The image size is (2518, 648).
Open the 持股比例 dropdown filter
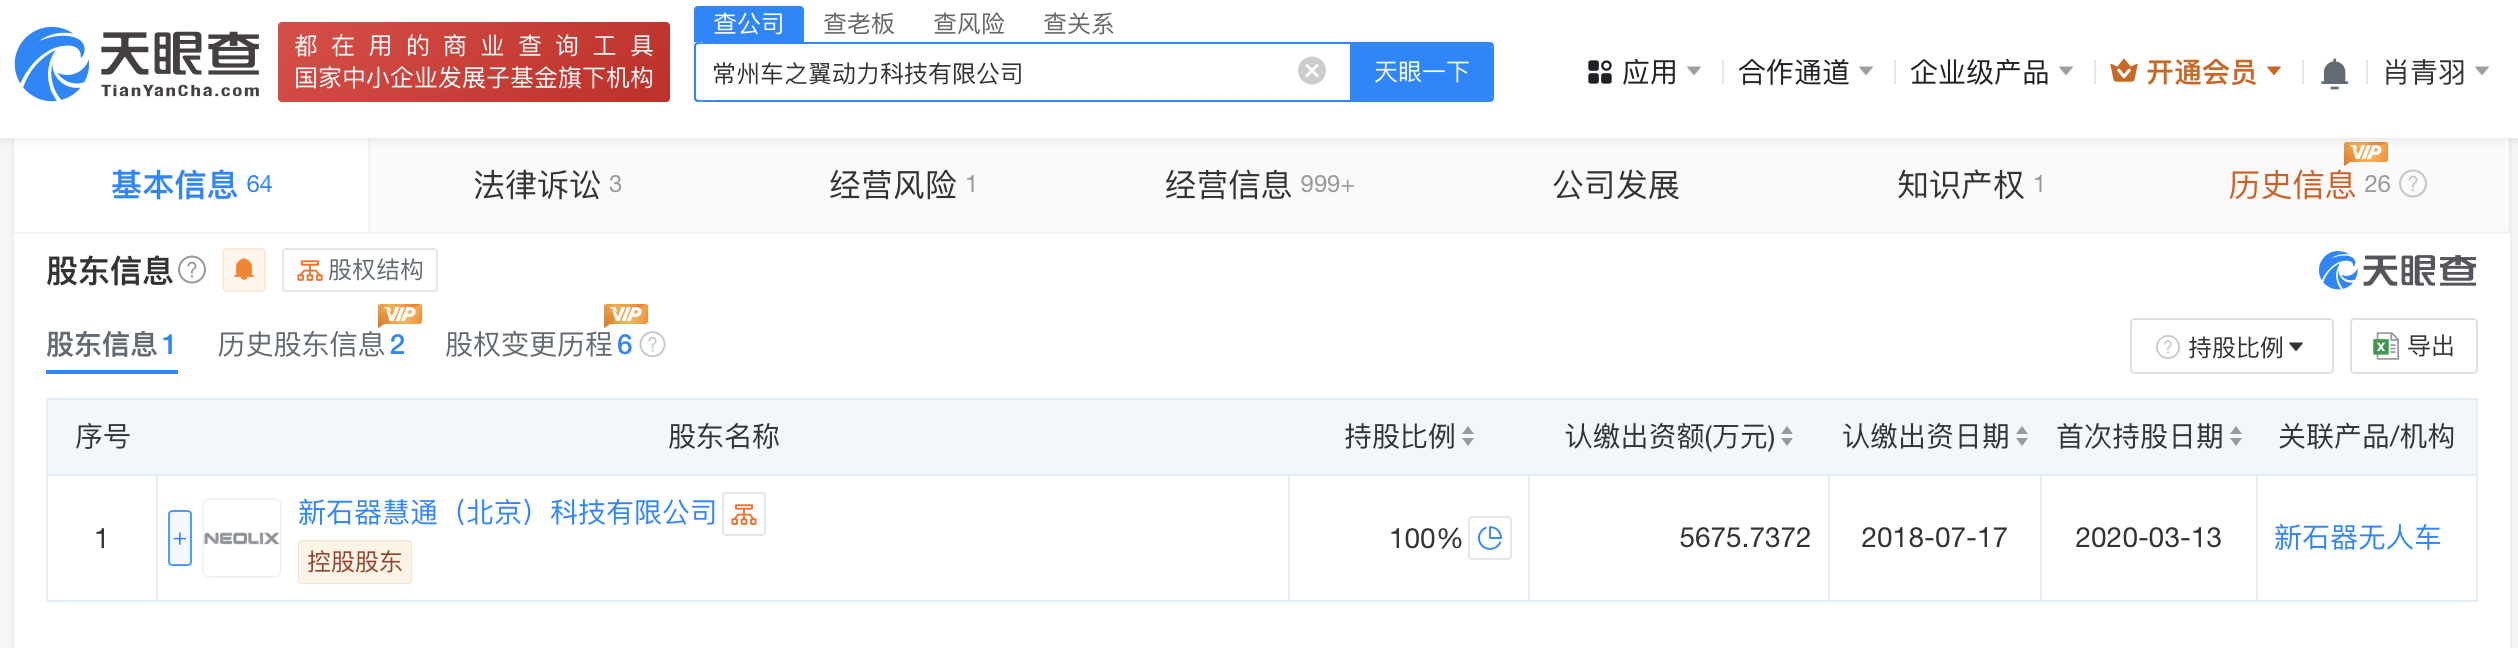point(2231,347)
